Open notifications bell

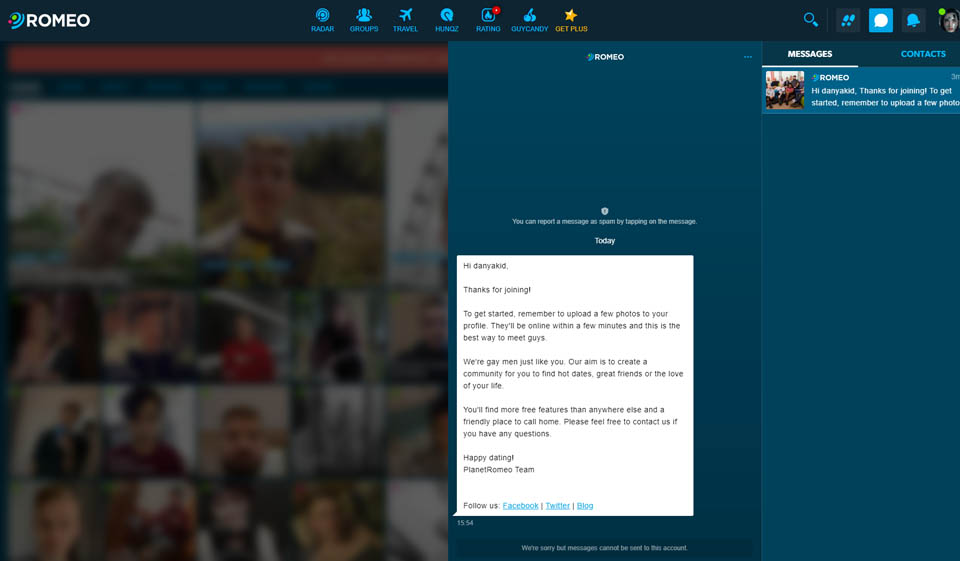point(913,20)
